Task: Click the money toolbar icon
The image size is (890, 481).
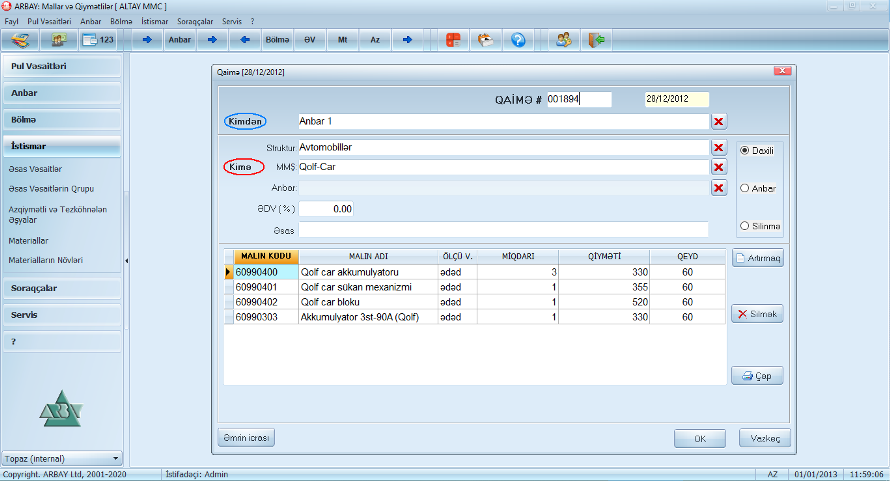Action: click(x=58, y=40)
